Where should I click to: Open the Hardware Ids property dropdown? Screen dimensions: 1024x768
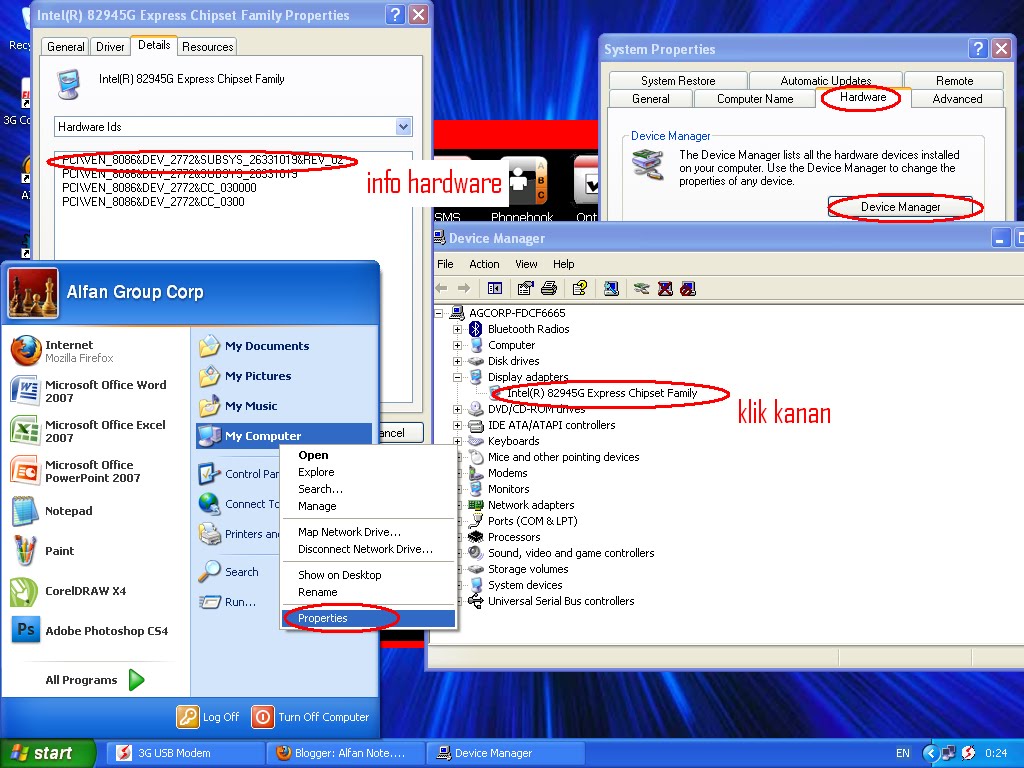tap(404, 127)
